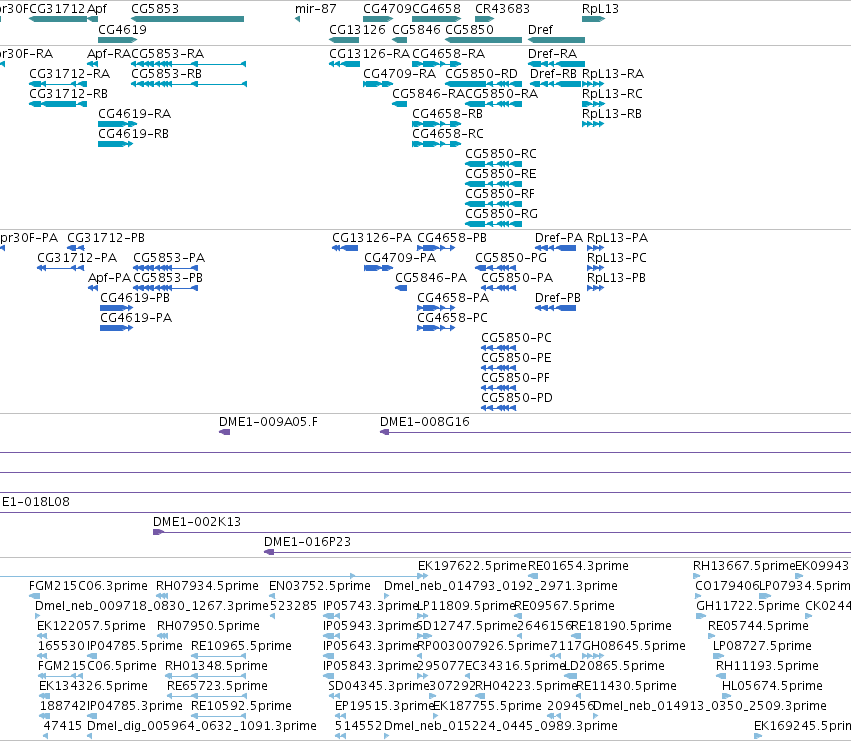Open the Apf-PA protein label
This screenshot has width=851, height=741.
pos(109,278)
